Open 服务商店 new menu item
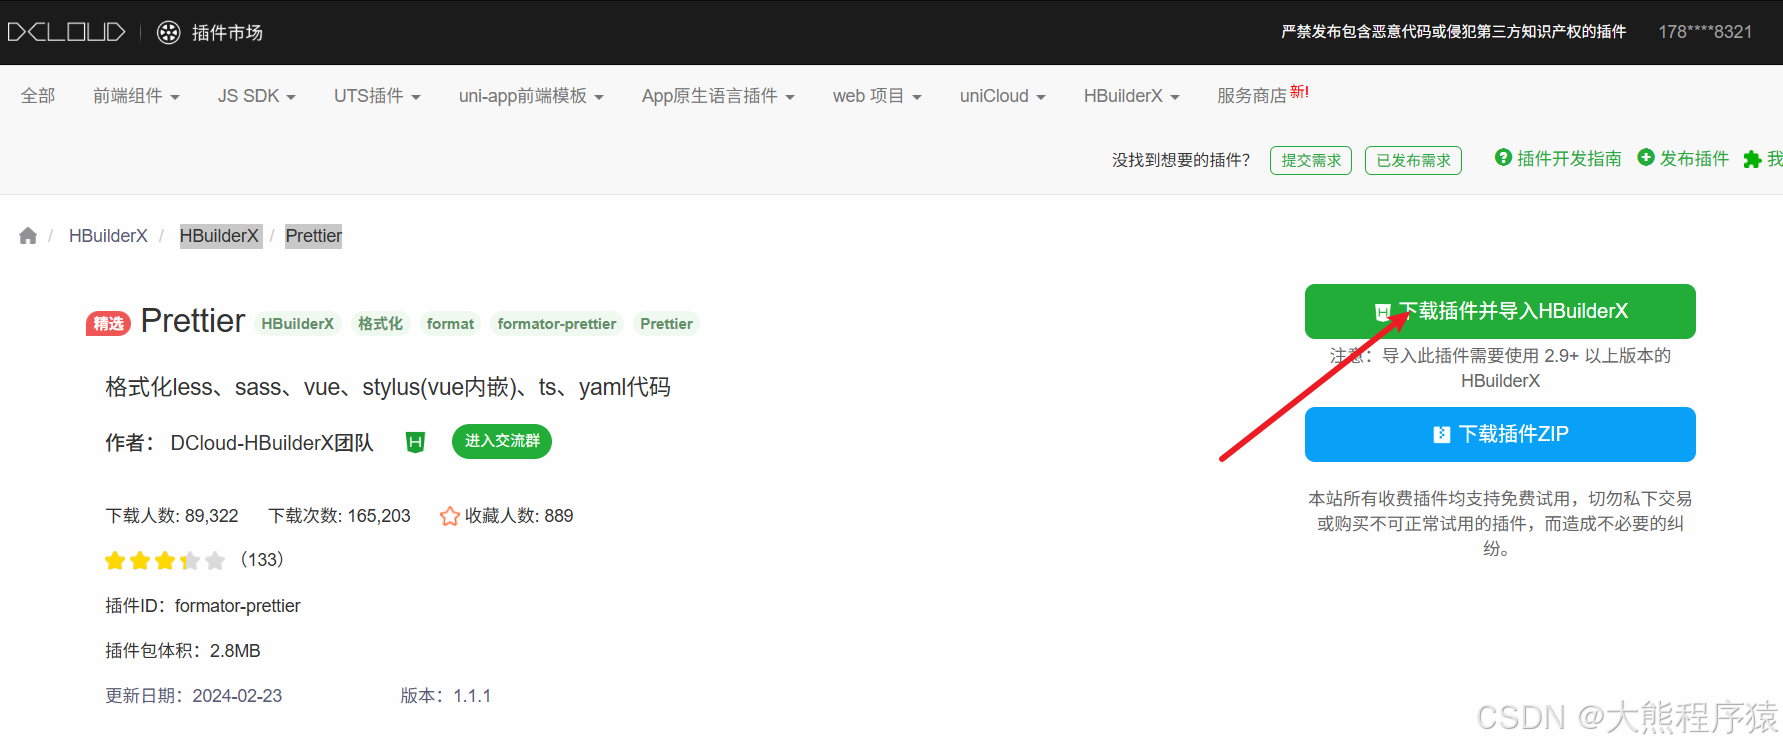 pyautogui.click(x=1262, y=95)
